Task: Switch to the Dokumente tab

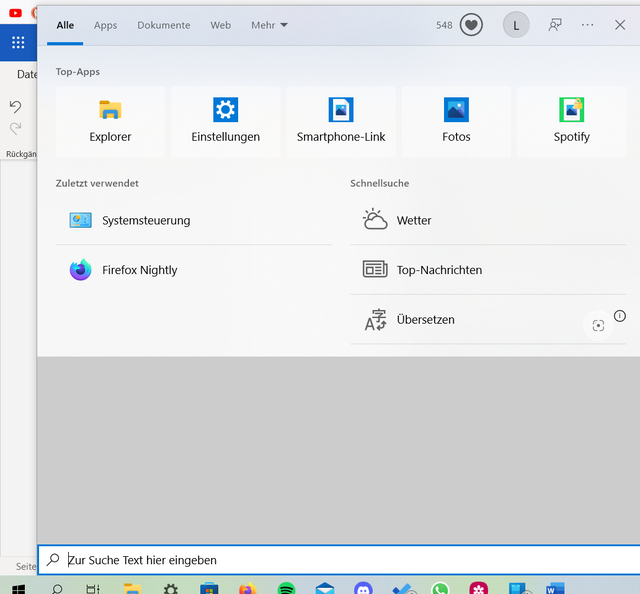Action: [164, 25]
